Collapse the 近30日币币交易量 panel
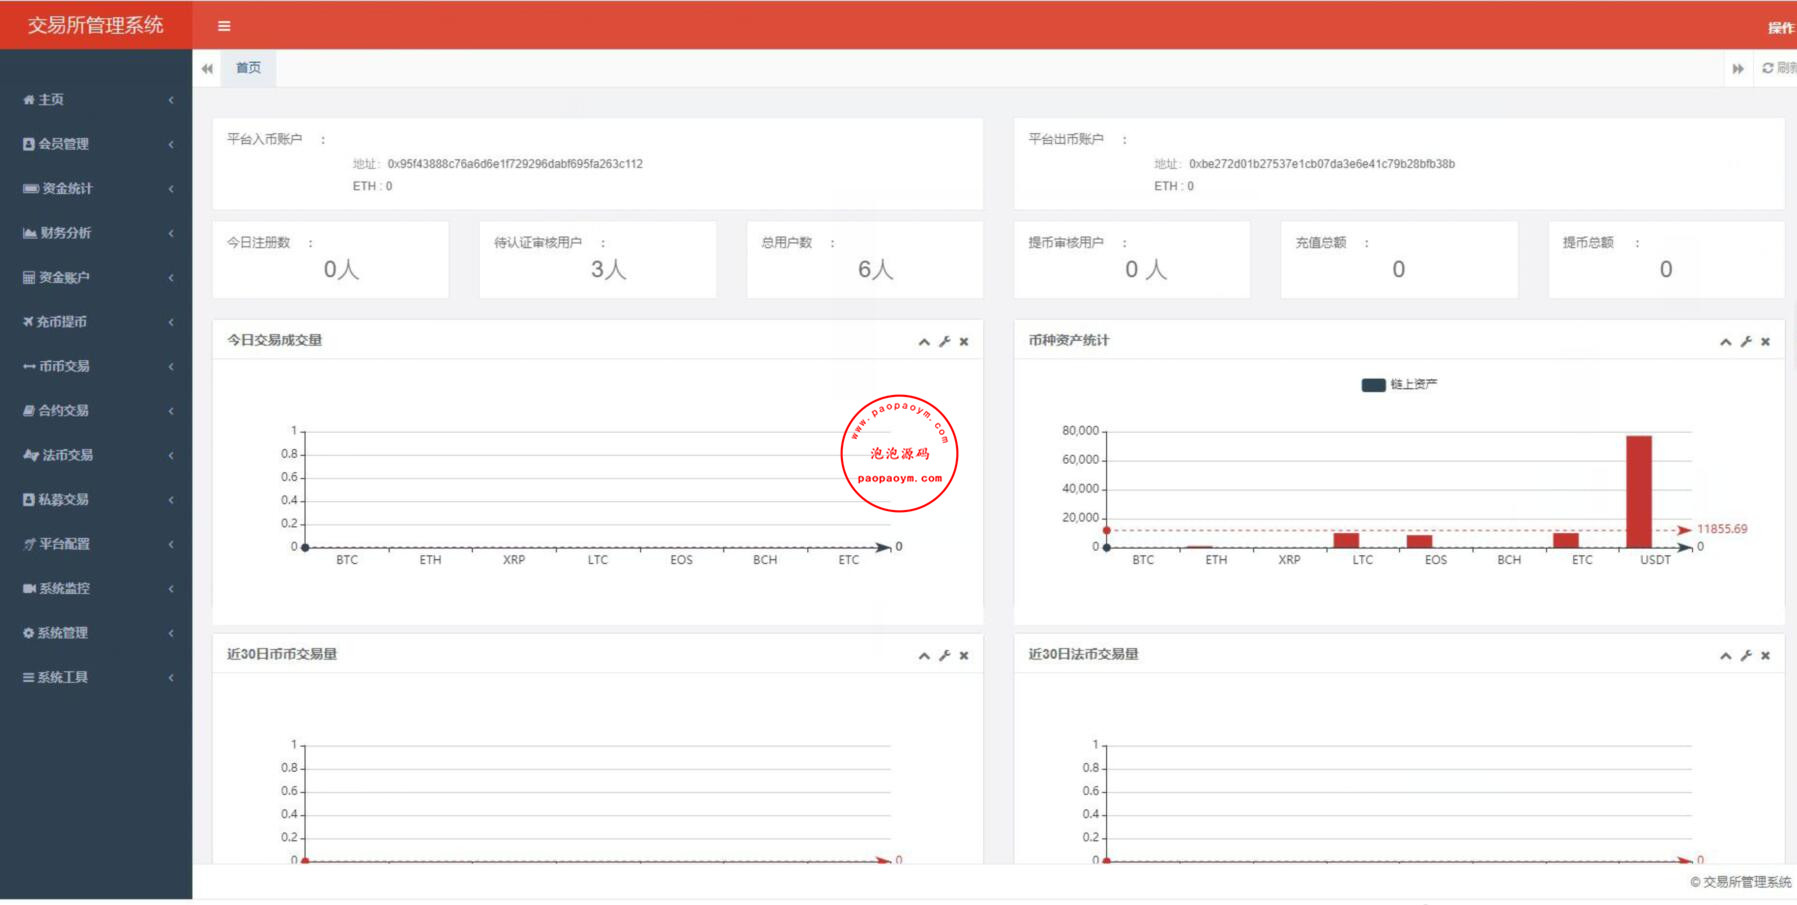Screen dimensions: 1797x905 [924, 656]
